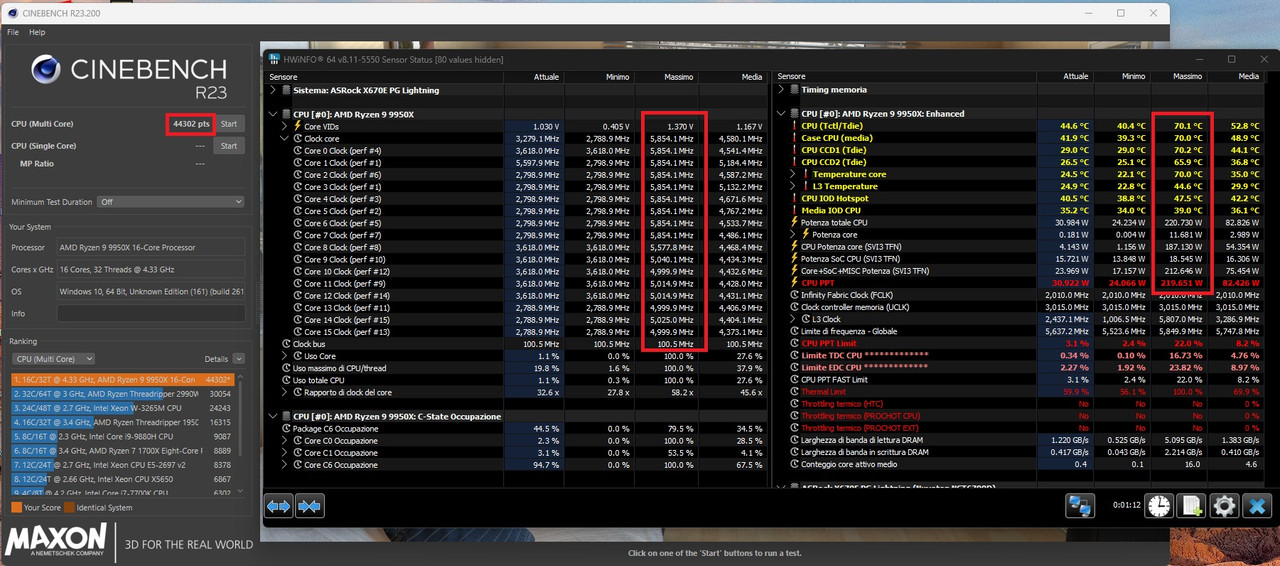
Task: Select ranking entry Ryzen 7 1700X
Action: click(123, 451)
